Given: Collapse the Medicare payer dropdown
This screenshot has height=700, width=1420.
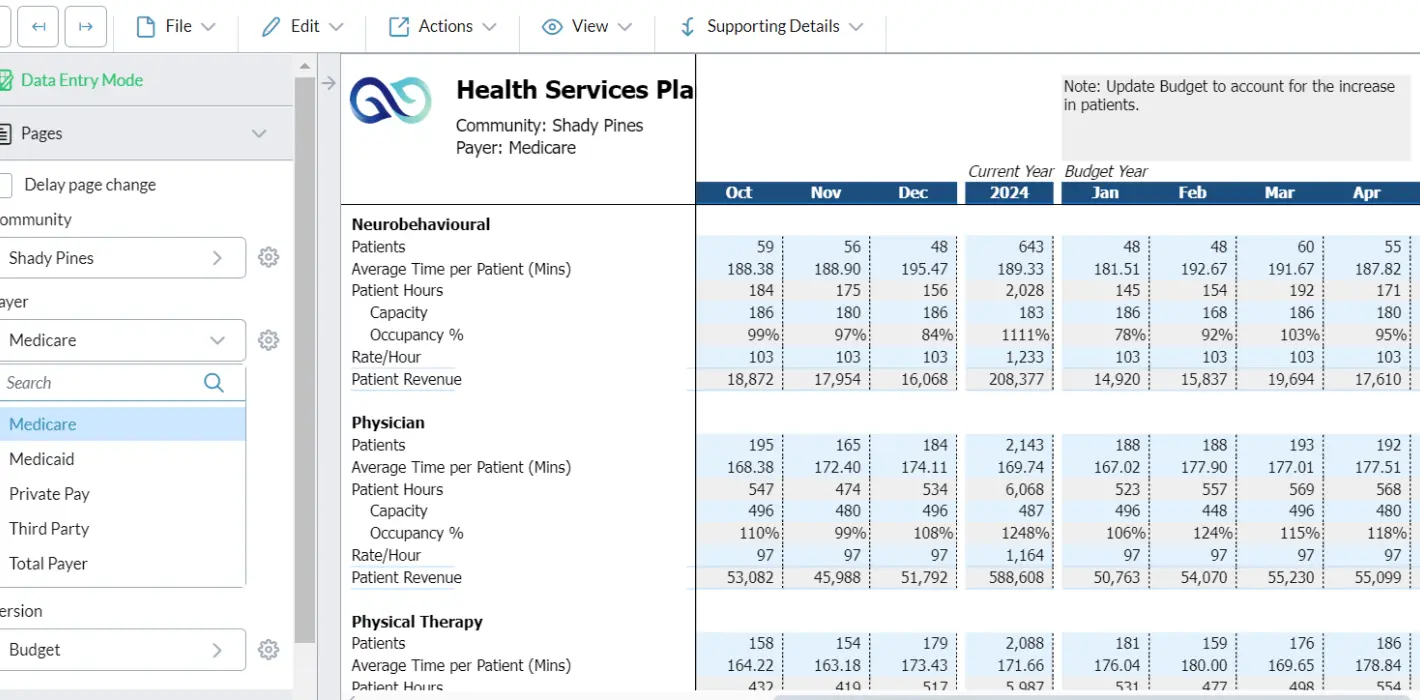Looking at the screenshot, I should [x=122, y=340].
